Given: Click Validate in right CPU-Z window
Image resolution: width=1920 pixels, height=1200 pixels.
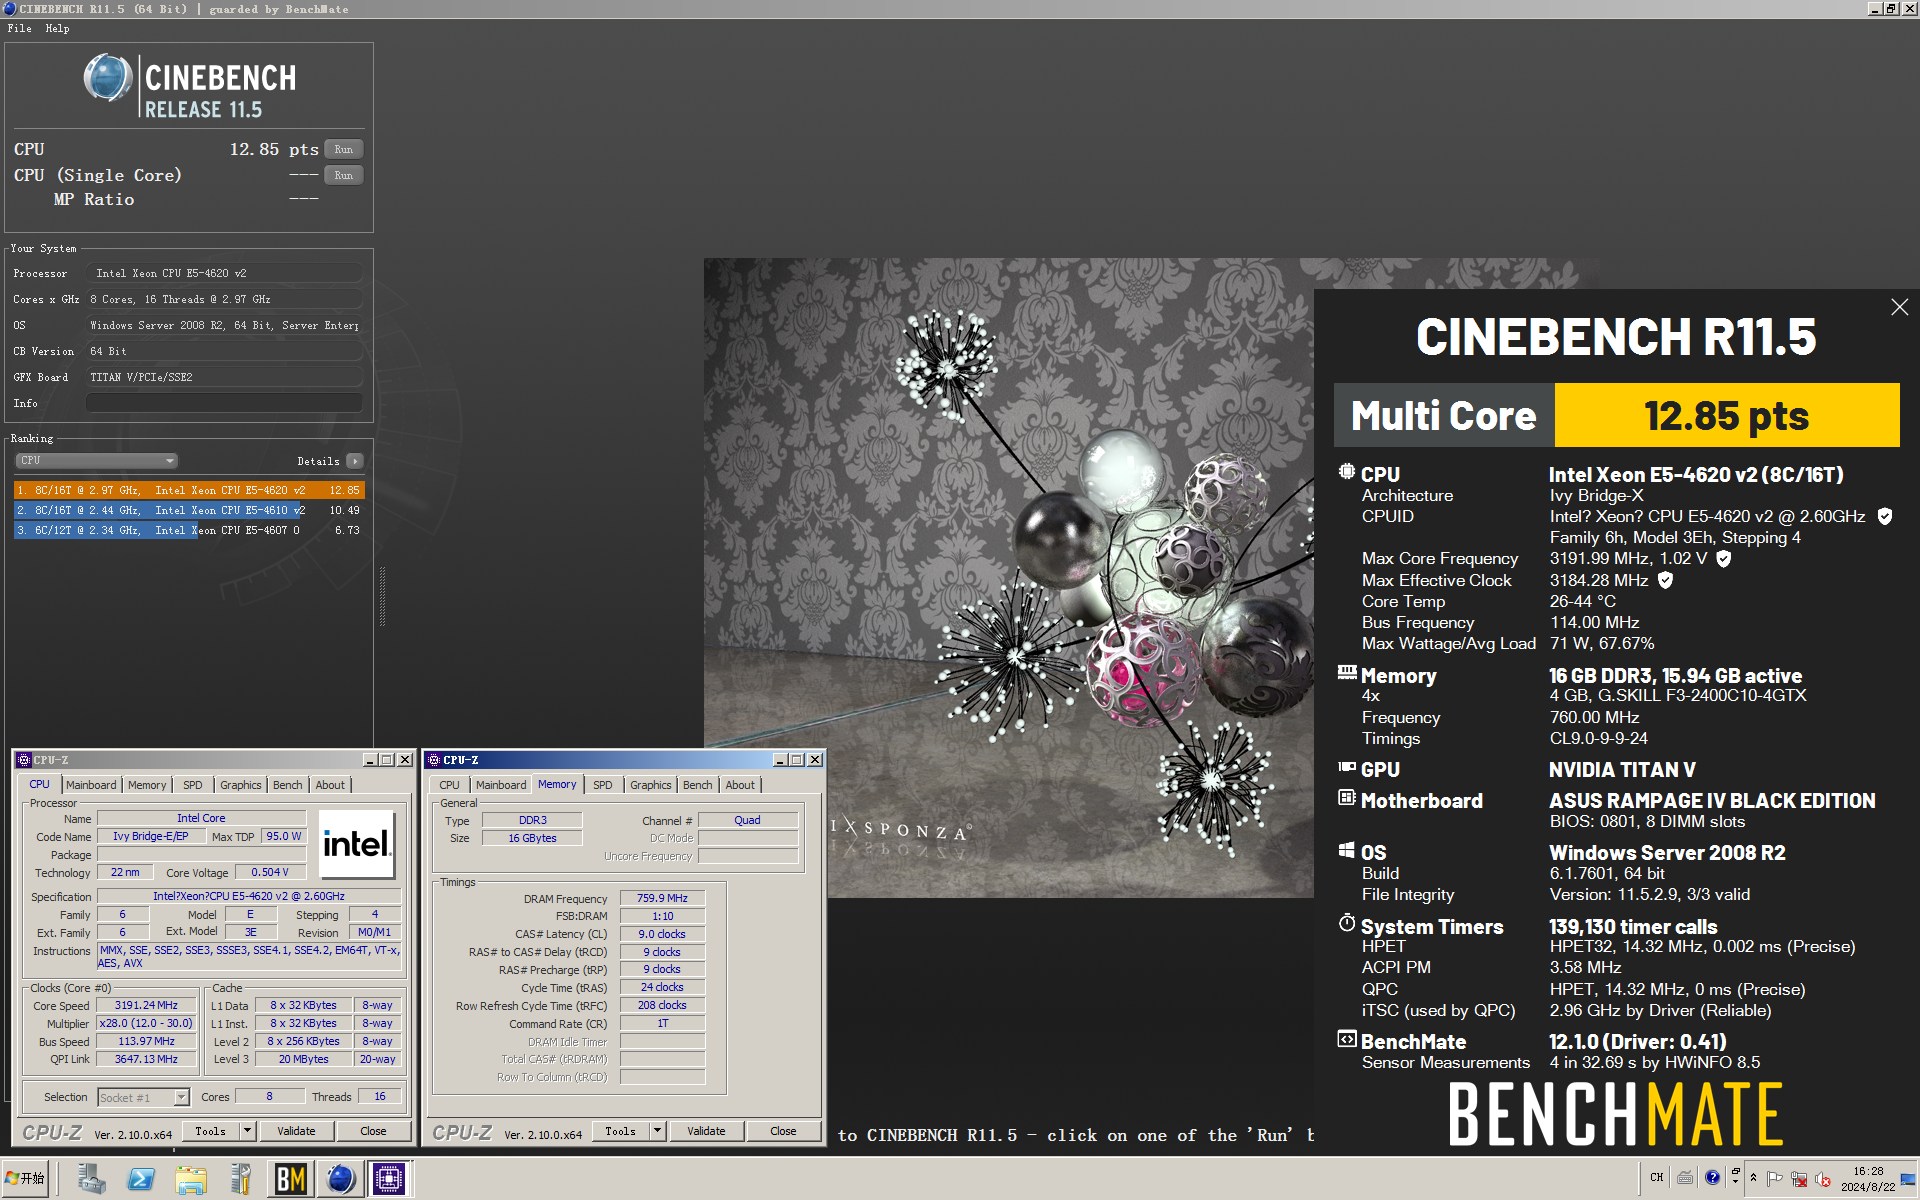Looking at the screenshot, I should 706,1131.
